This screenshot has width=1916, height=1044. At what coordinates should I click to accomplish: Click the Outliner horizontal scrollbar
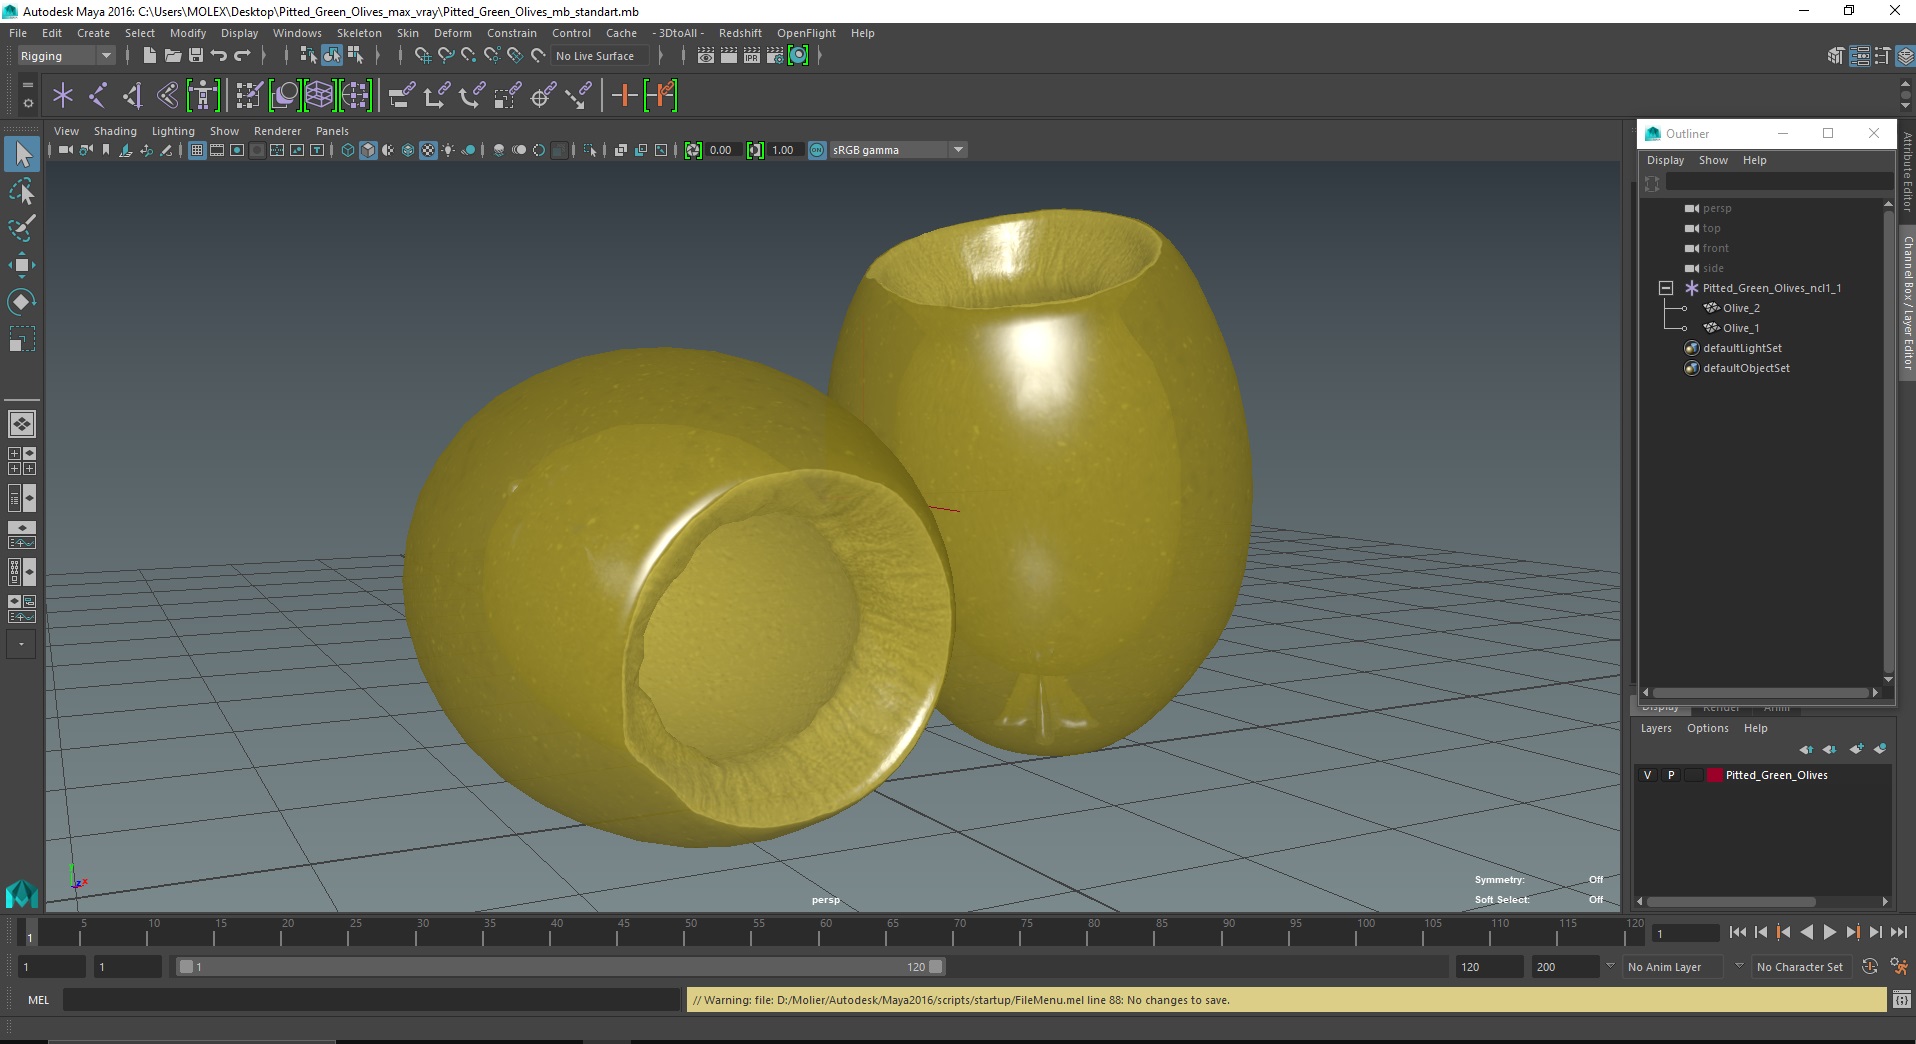[x=1760, y=692]
